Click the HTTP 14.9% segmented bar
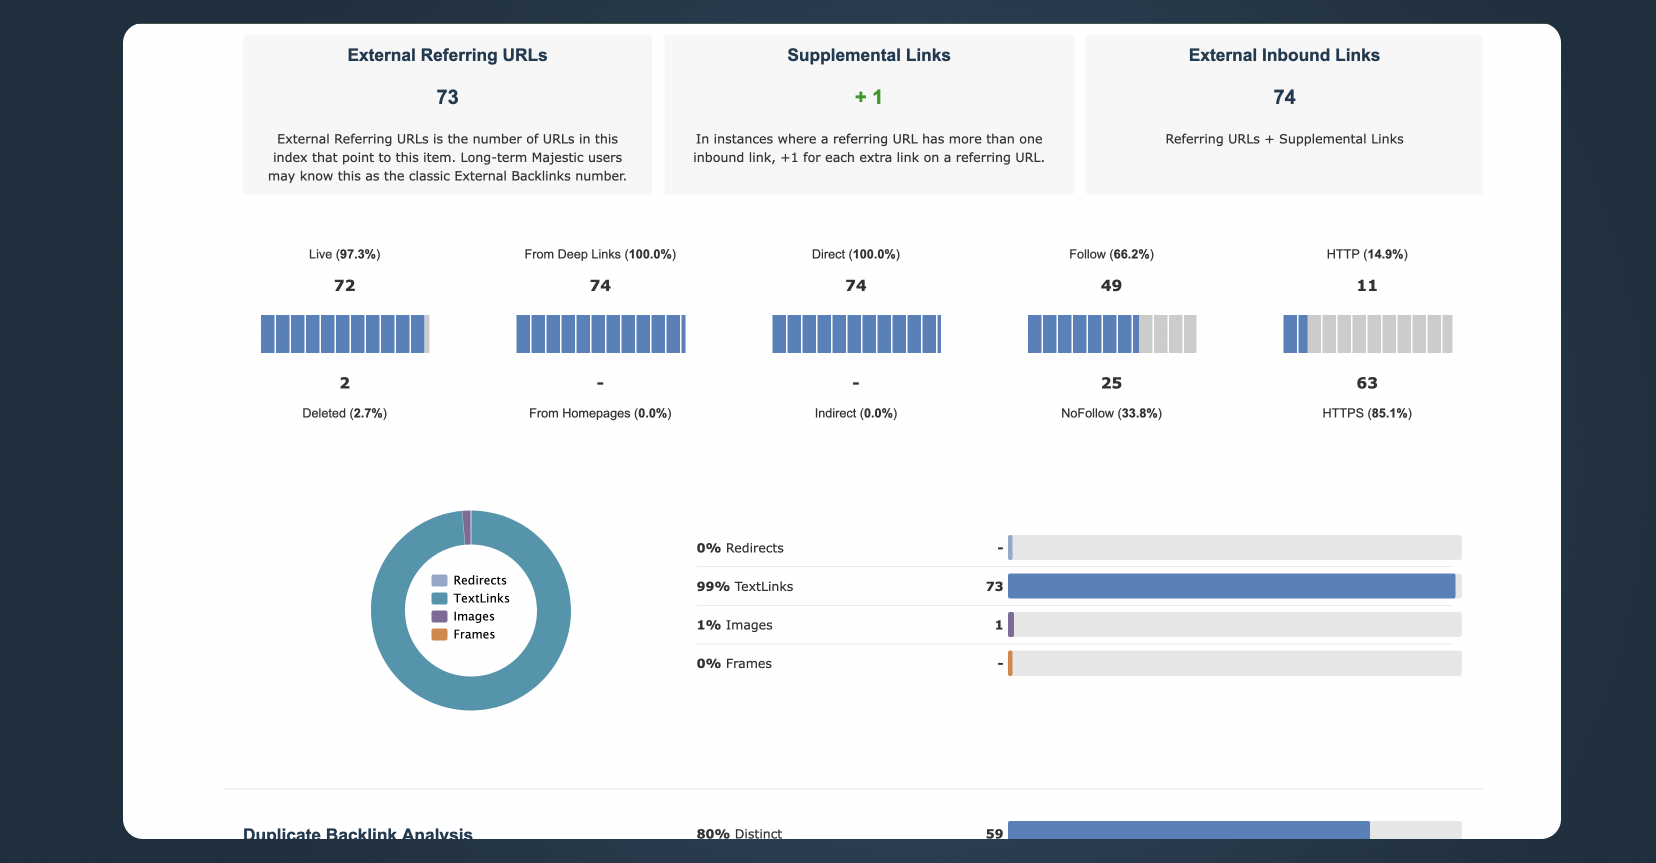 [x=1368, y=334]
